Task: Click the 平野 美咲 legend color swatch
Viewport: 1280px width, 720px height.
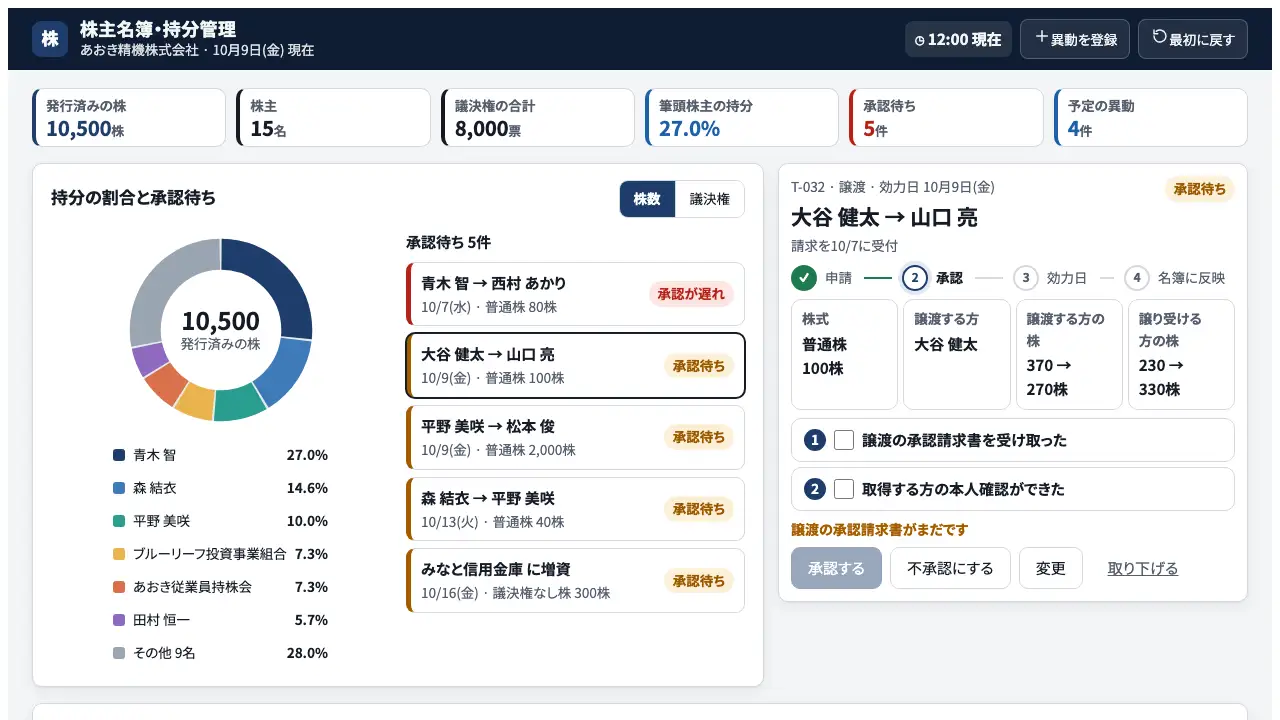Action: coord(119,521)
